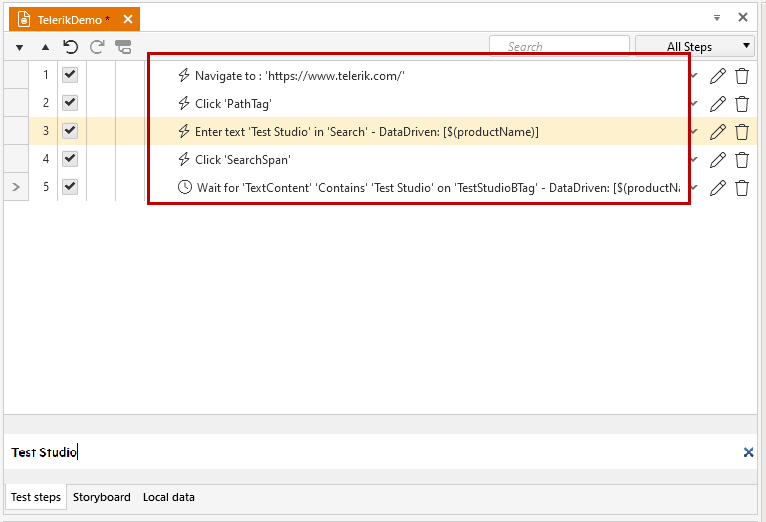The height and width of the screenshot is (522, 766).
Task: Edit step 4 Click 'SearchSpan' with pencil
Action: tap(718, 160)
